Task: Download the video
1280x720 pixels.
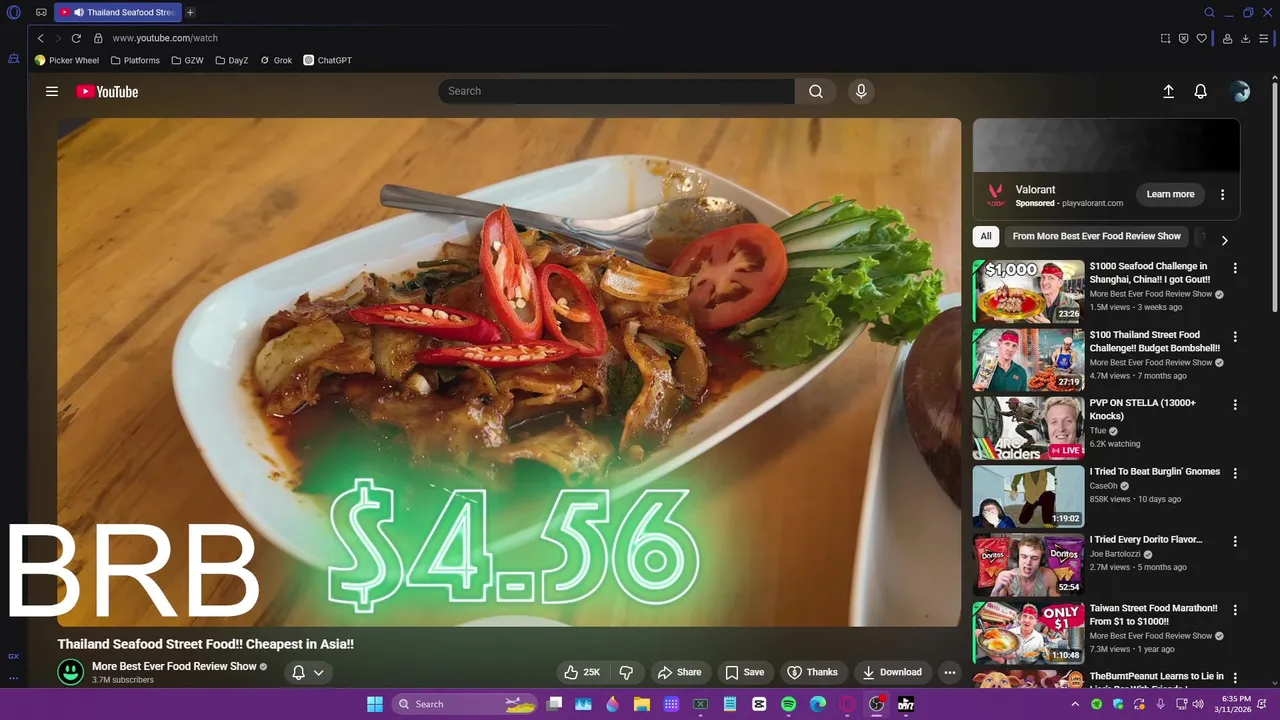Action: [892, 672]
